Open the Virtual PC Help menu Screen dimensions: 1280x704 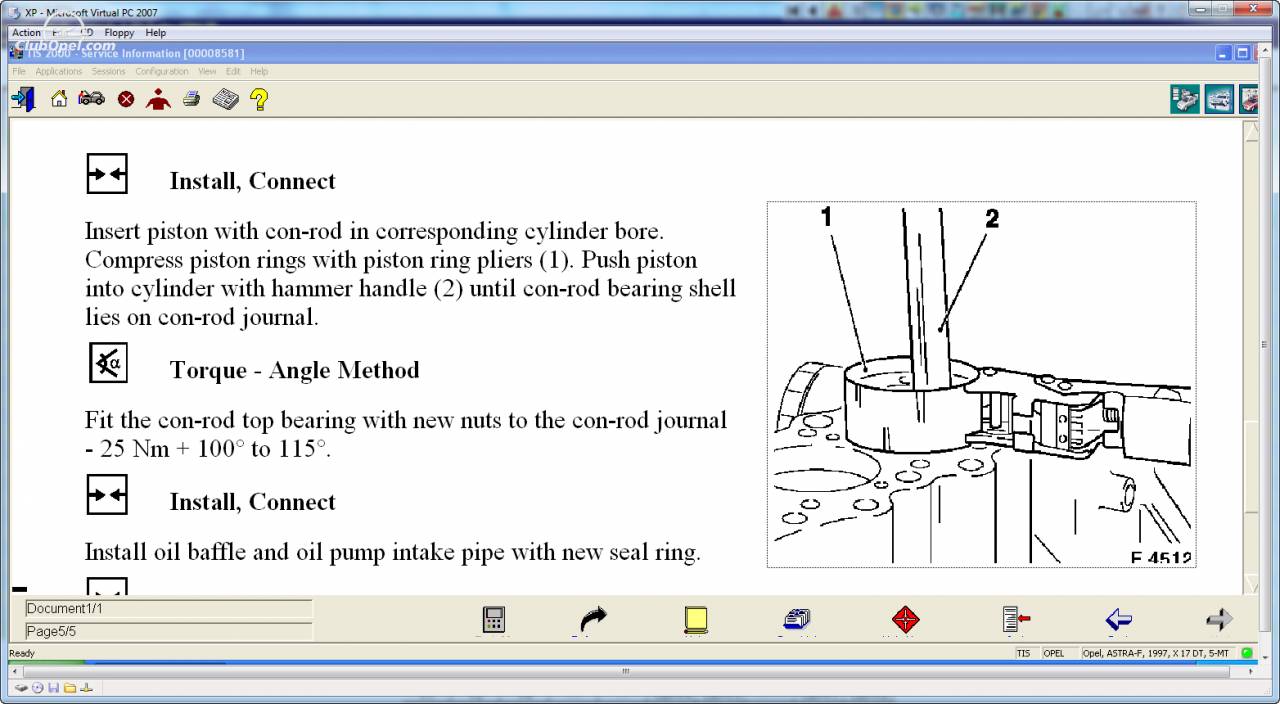(x=155, y=33)
